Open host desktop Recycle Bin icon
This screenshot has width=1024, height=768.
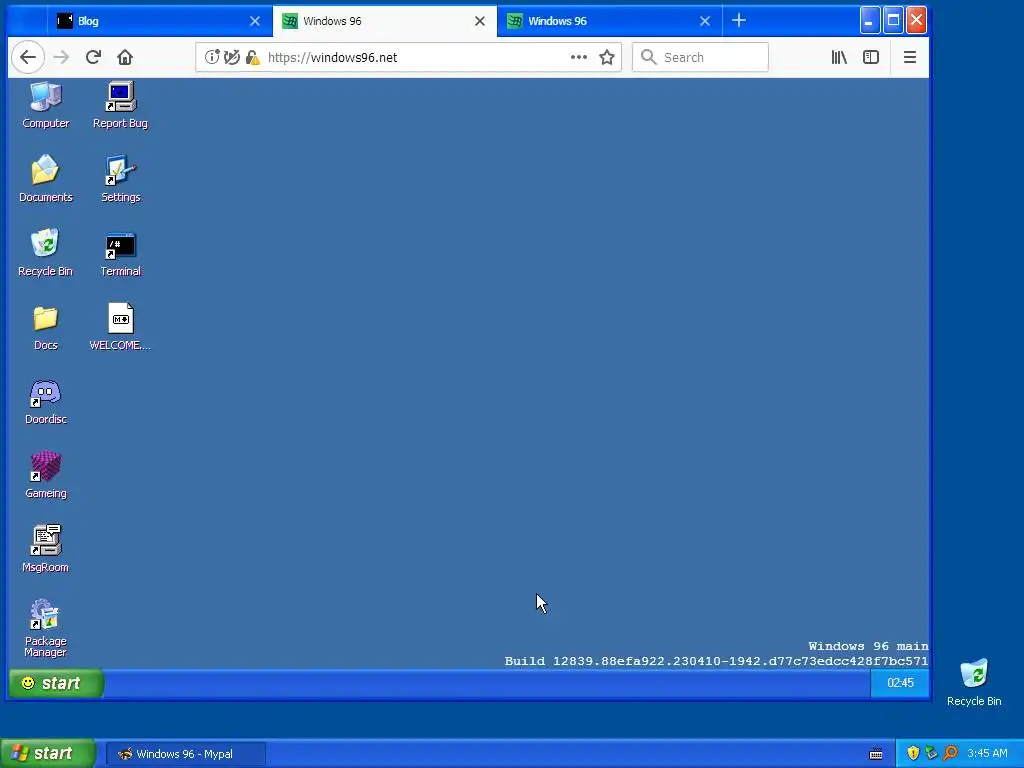(x=974, y=682)
